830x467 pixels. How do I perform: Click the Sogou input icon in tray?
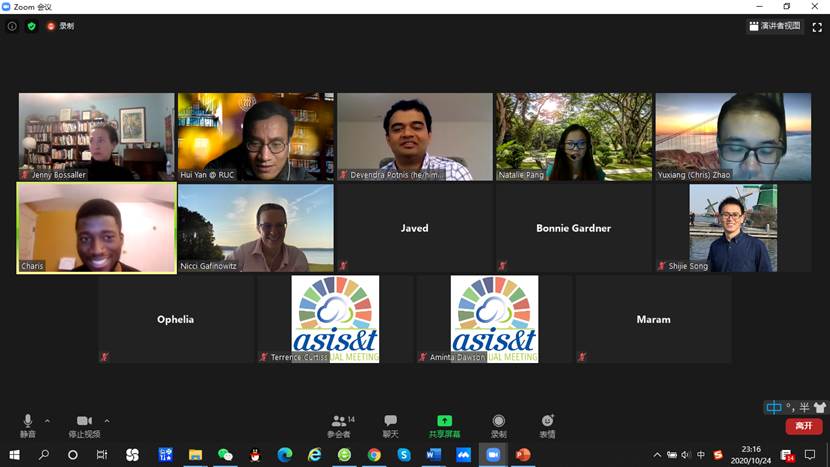pos(718,455)
